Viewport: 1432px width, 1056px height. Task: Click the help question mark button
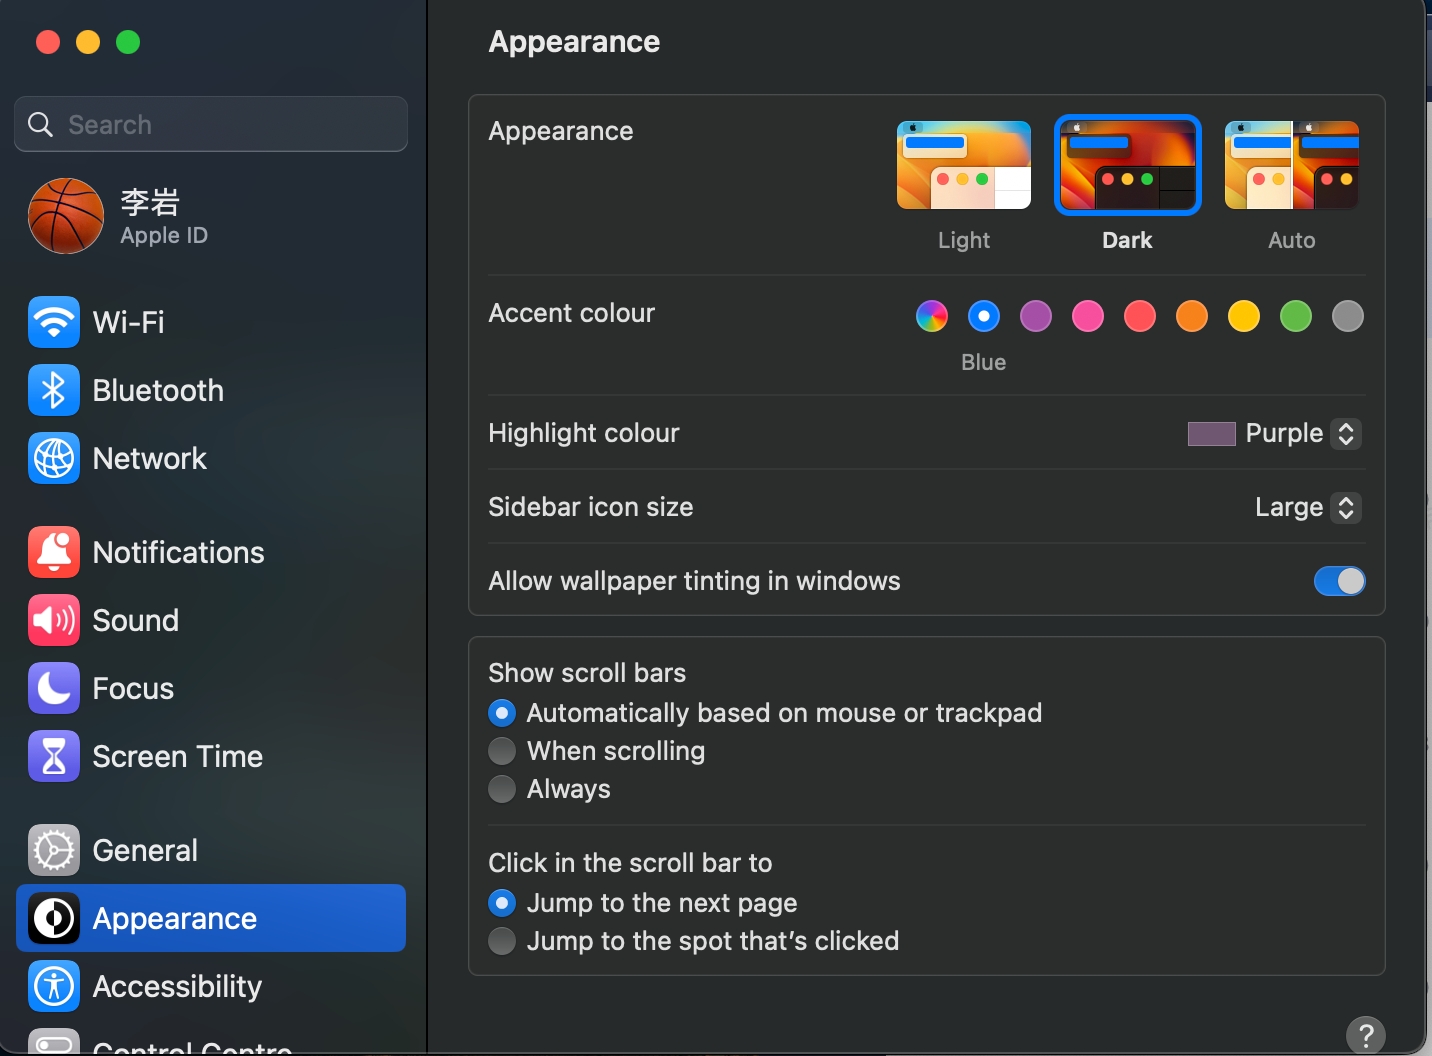click(x=1365, y=1035)
